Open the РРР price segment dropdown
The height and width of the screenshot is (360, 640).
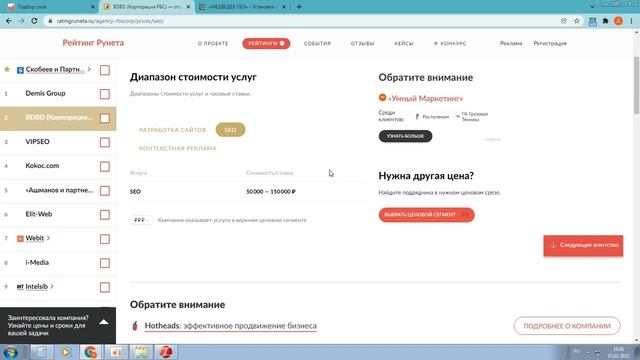141,220
